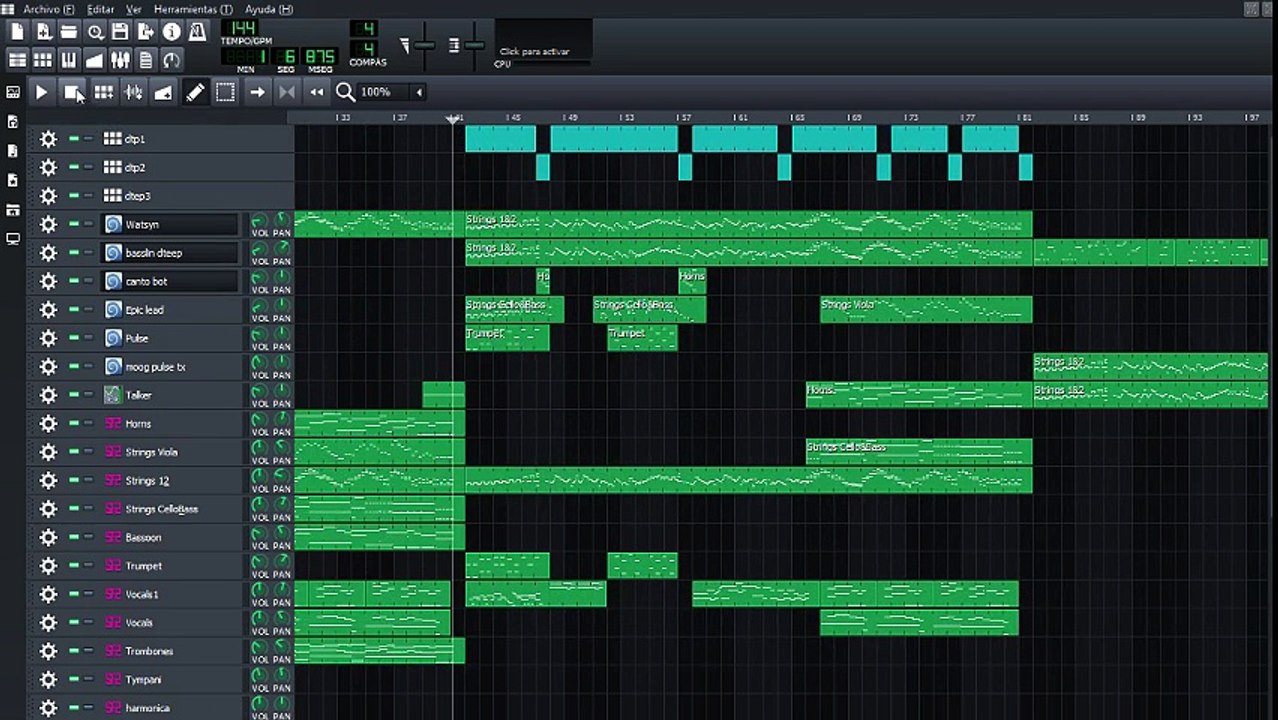Open the Editar menu
This screenshot has height=720, width=1278.
[100, 9]
